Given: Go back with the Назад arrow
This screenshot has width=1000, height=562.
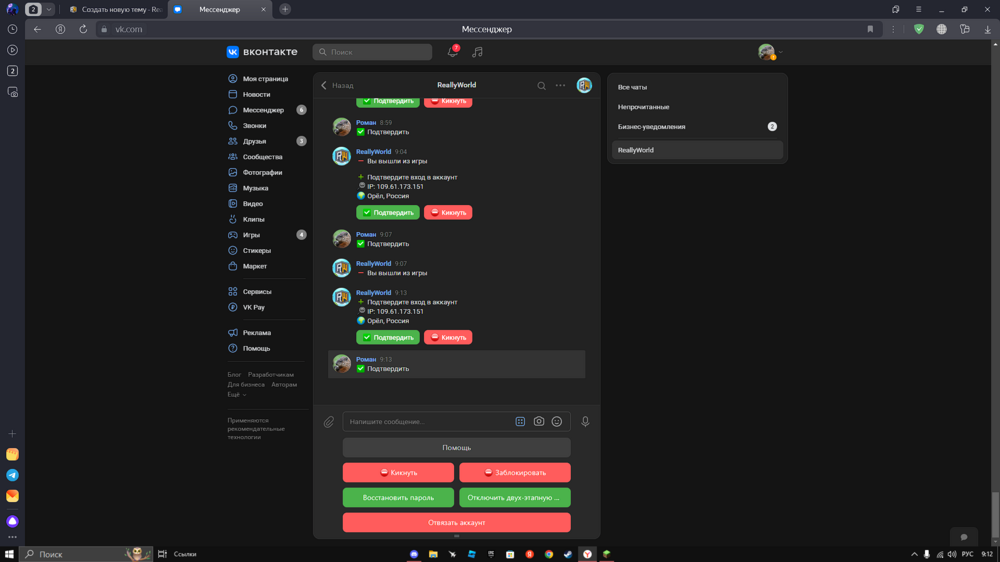Looking at the screenshot, I should (x=337, y=85).
